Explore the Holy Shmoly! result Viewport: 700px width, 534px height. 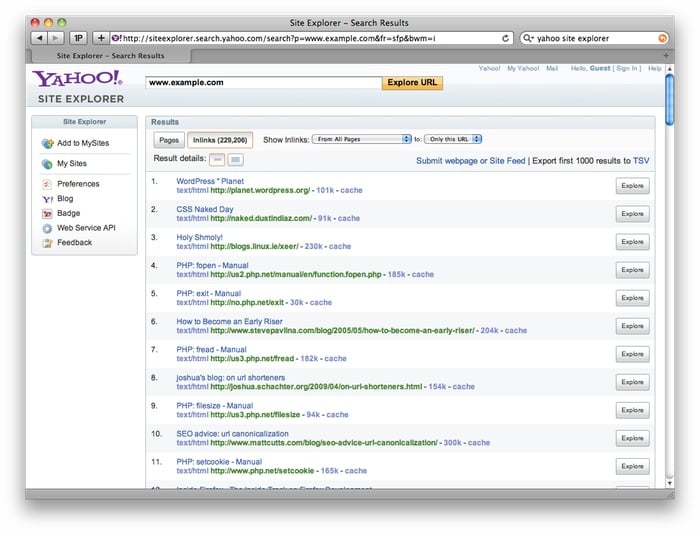point(633,242)
